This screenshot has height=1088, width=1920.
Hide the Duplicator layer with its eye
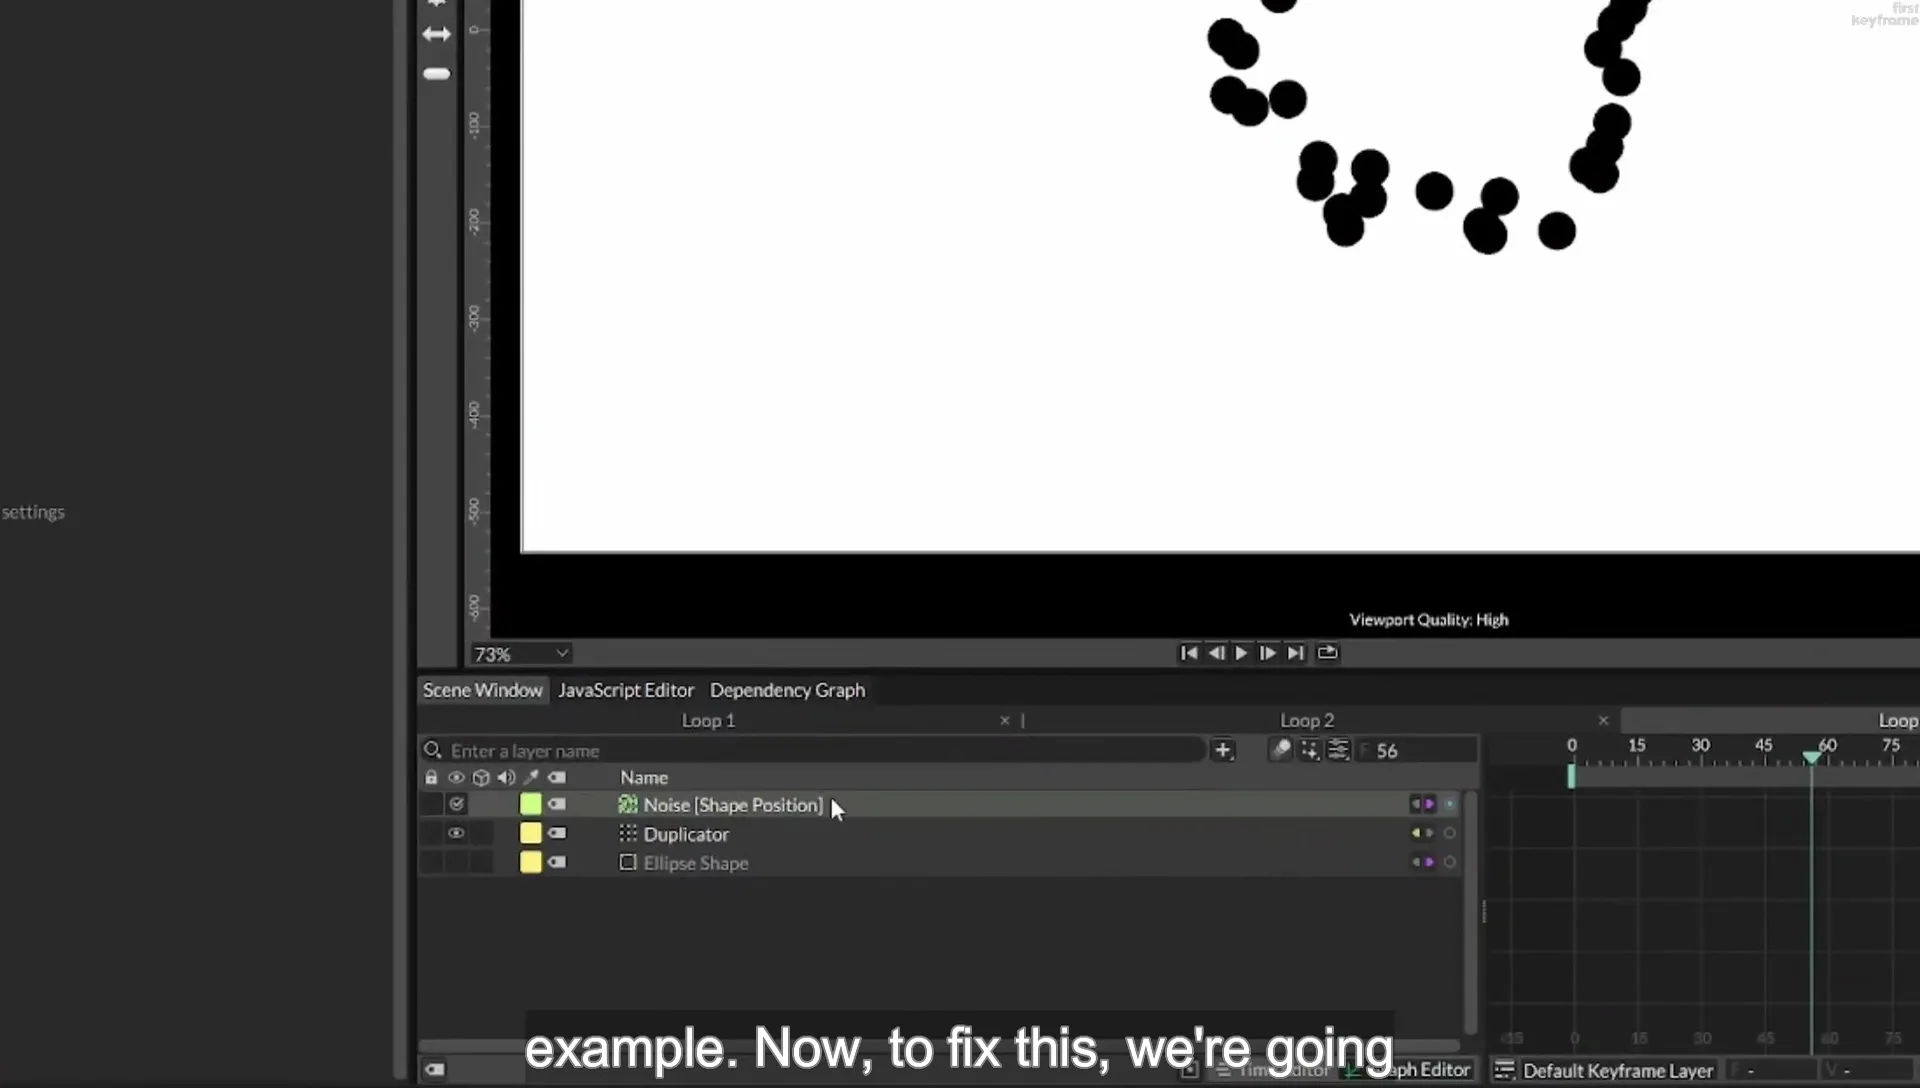click(x=456, y=833)
